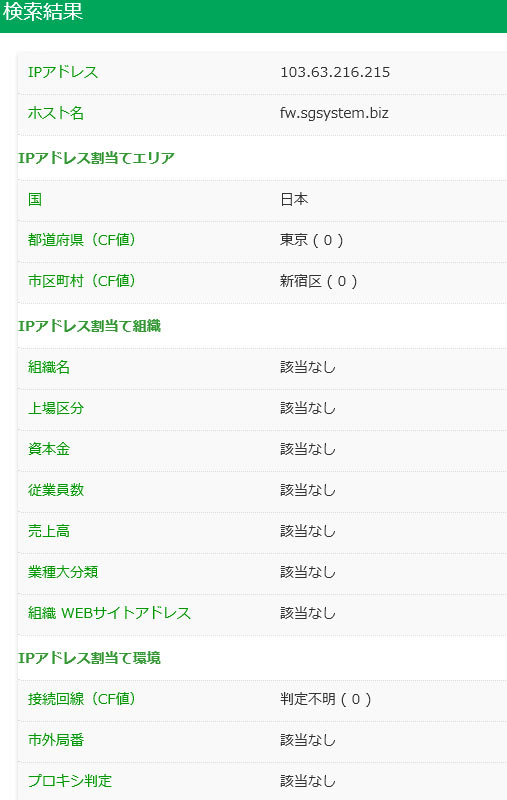Click the 組織 WEBサイトアドレス label
Screen dimensions: 507x800
click(109, 613)
